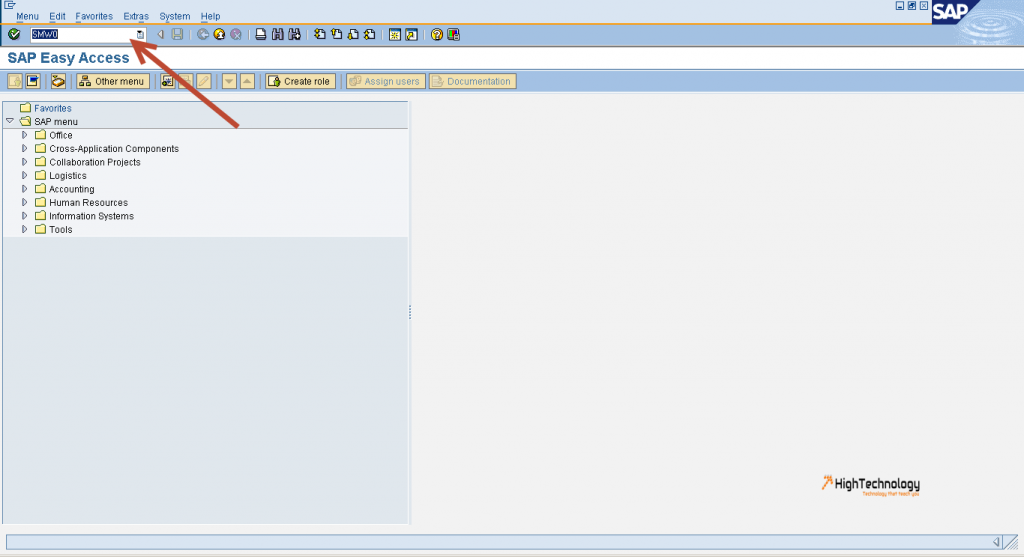Open the Menu menu
1024x557 pixels.
pos(27,16)
